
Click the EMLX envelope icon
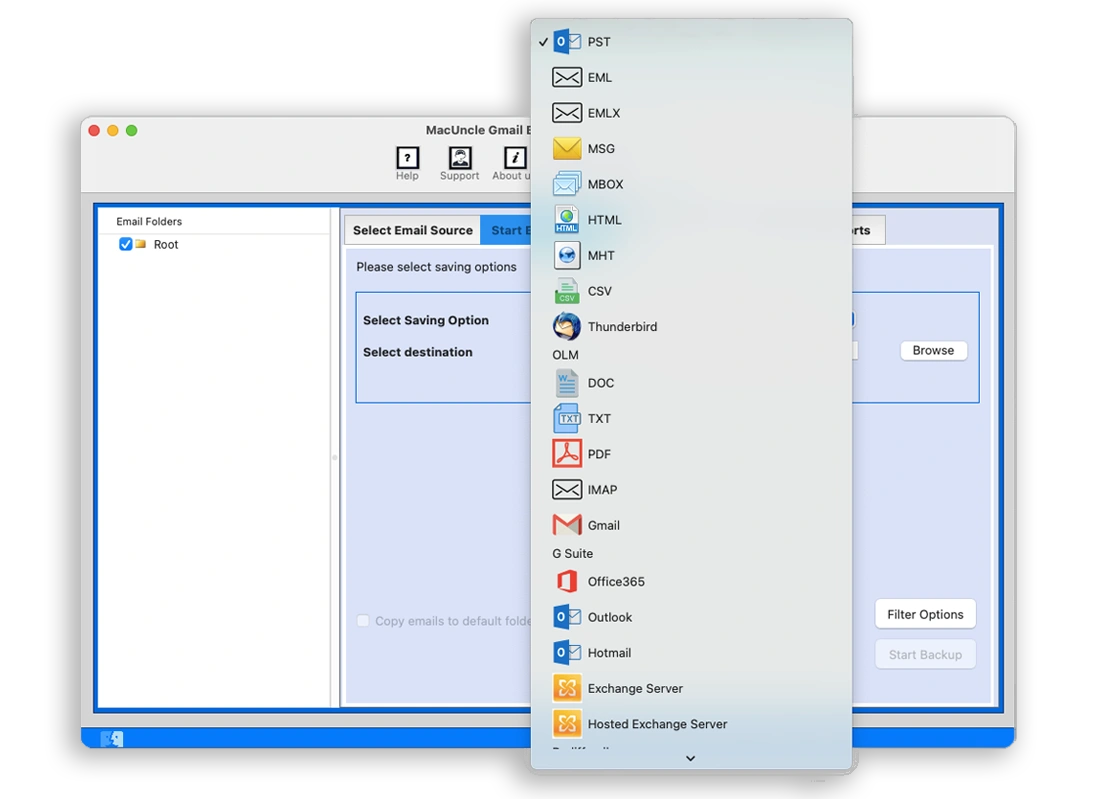[566, 113]
